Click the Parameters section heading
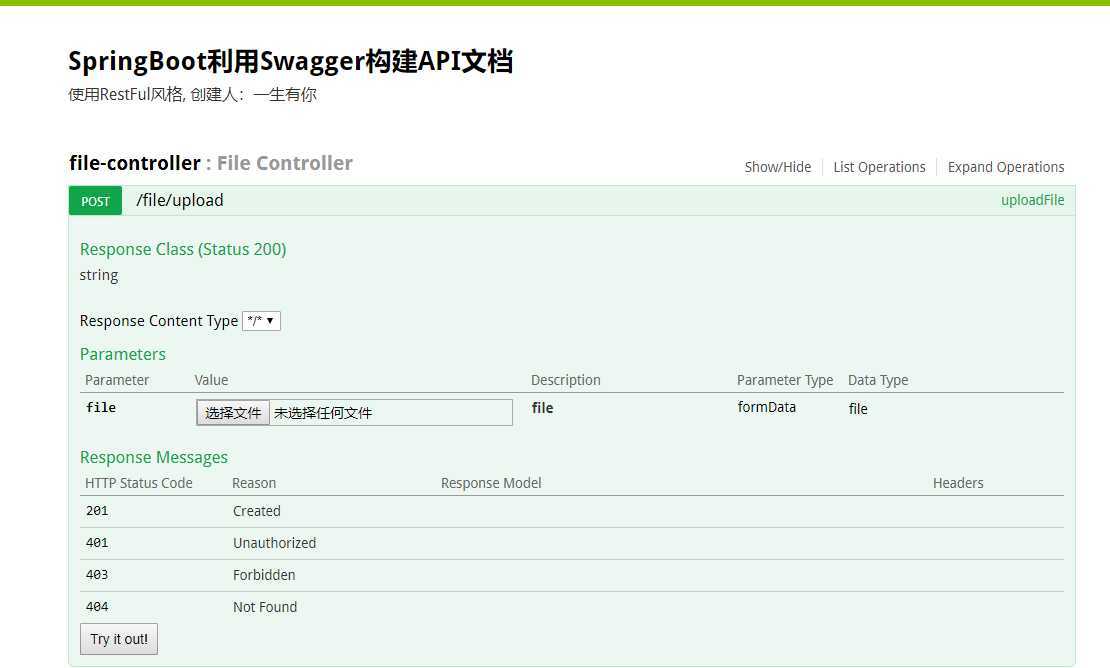This screenshot has height=668, width=1110. [x=122, y=354]
